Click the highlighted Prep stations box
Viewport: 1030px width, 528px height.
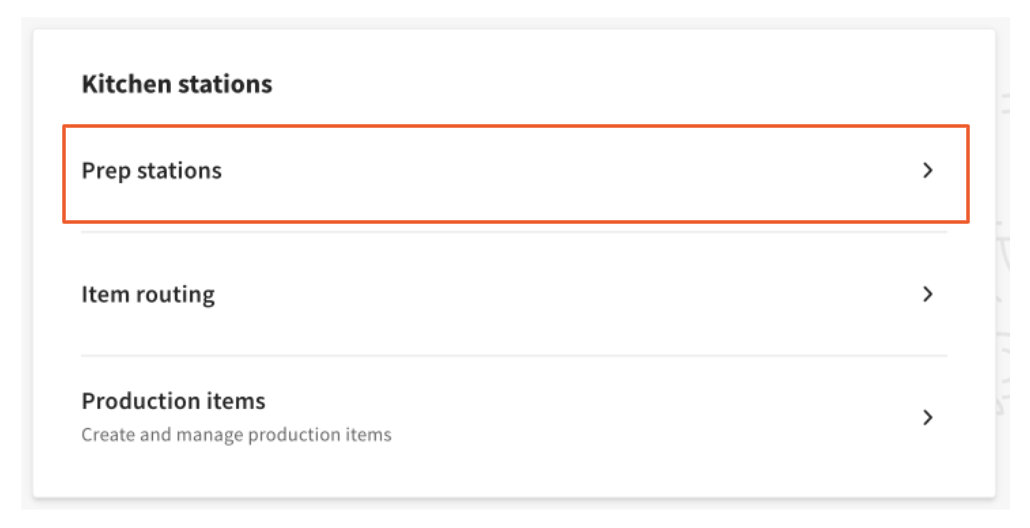pyautogui.click(x=515, y=172)
